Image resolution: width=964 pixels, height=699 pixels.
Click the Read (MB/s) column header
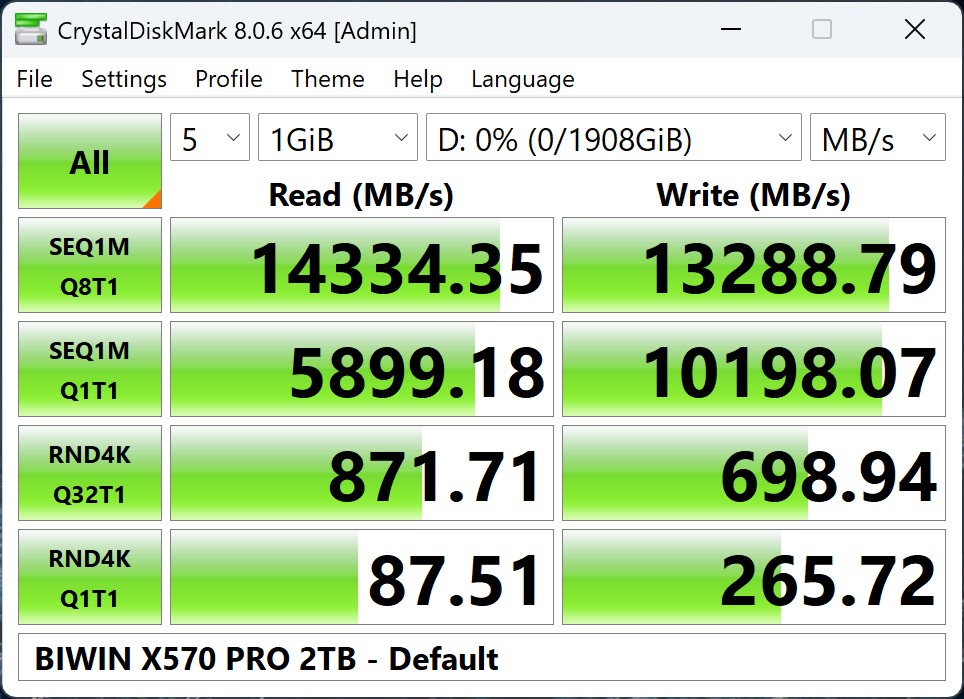362,195
